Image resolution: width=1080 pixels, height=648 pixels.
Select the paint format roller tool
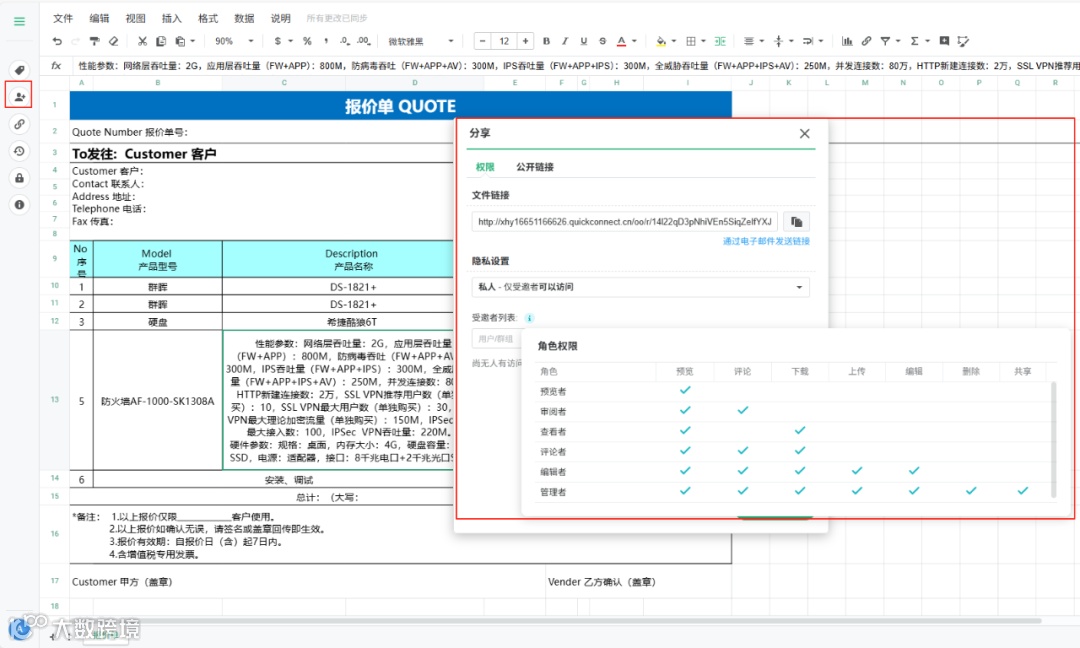(x=94, y=41)
